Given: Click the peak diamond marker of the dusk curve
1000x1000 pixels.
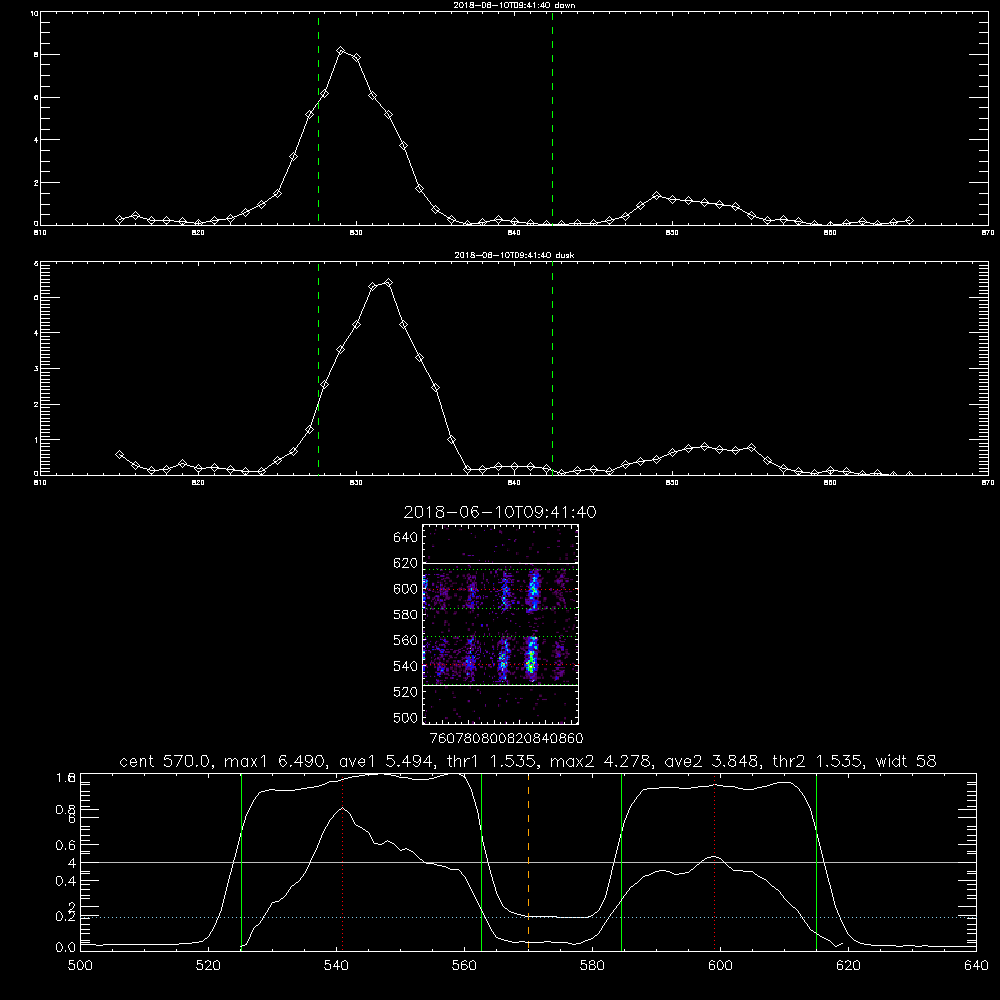Looking at the screenshot, I should pyautogui.click(x=388, y=283).
